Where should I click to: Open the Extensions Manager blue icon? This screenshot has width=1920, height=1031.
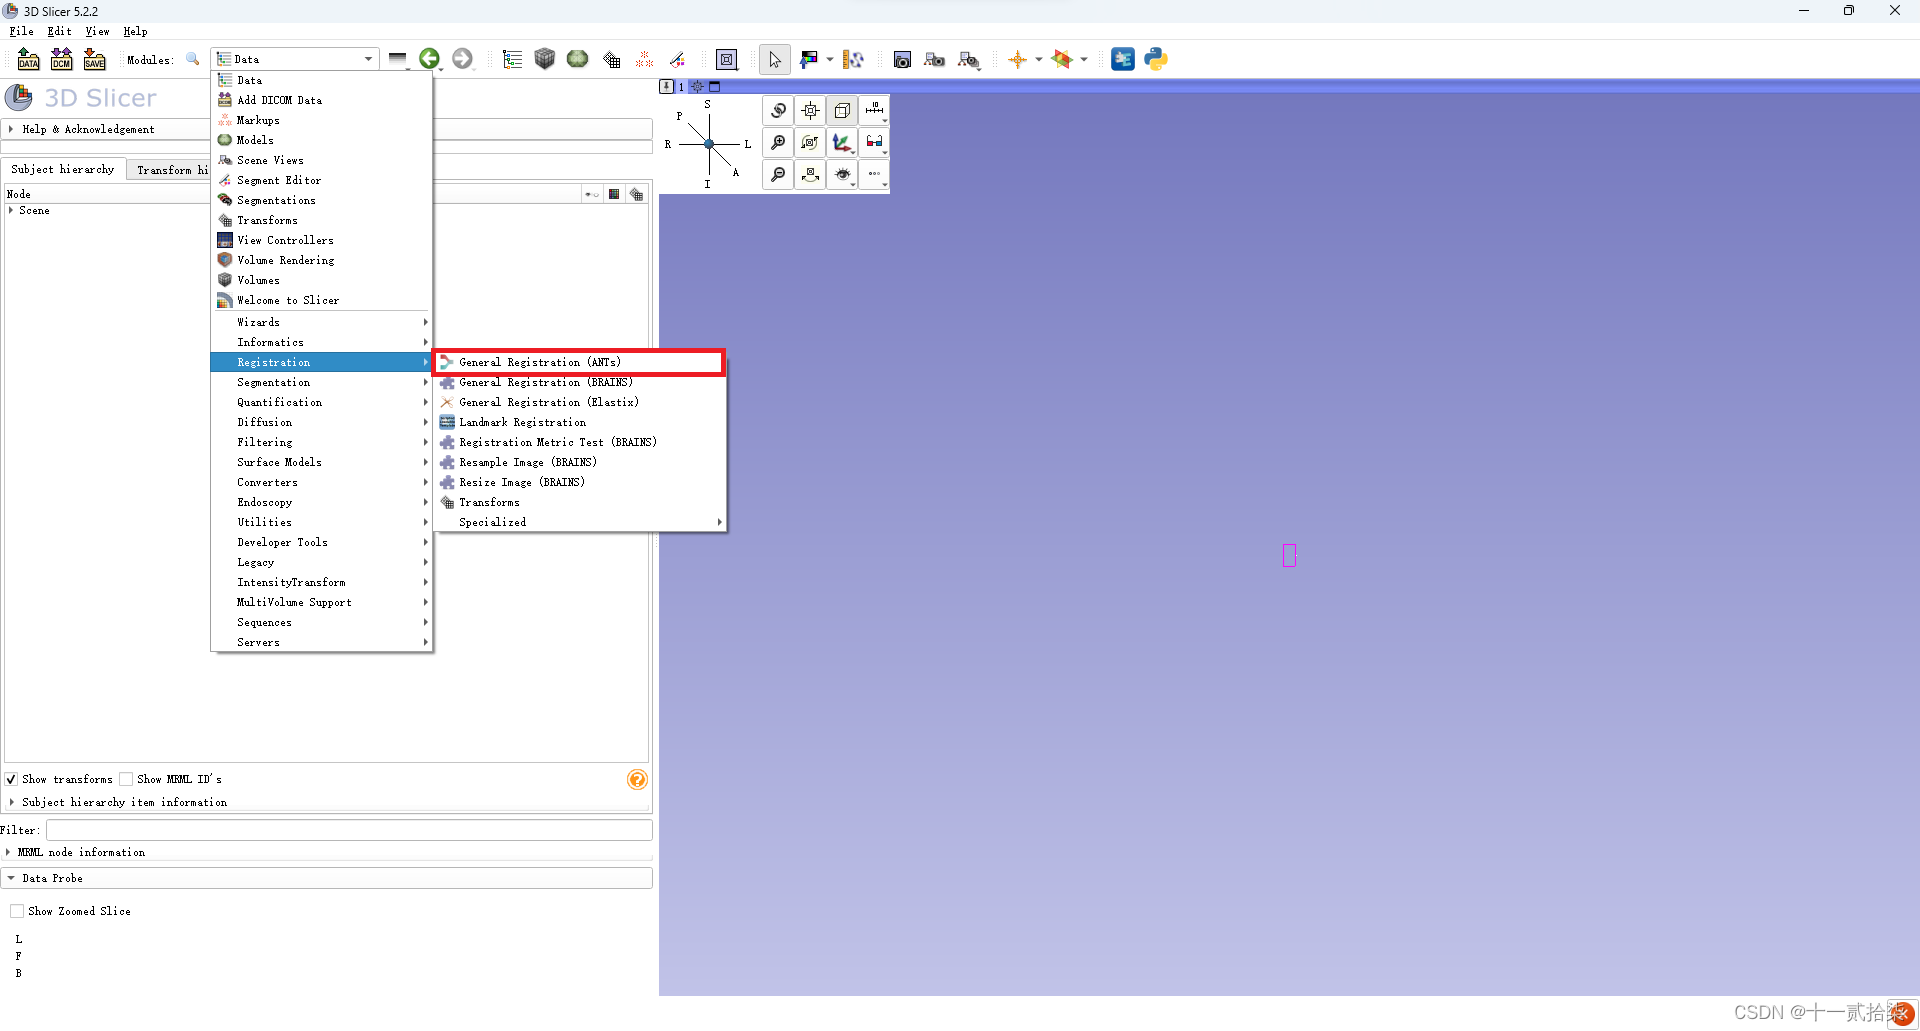1123,59
